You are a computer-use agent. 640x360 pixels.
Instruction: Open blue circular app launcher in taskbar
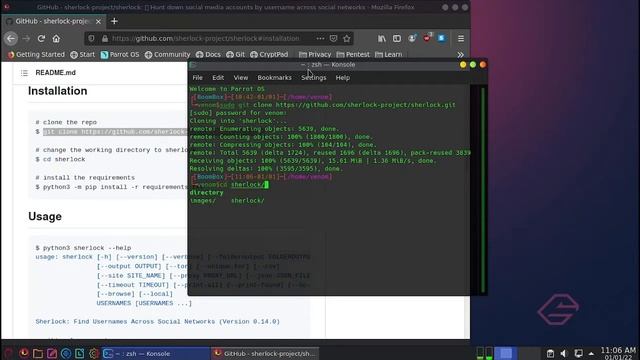point(66,353)
